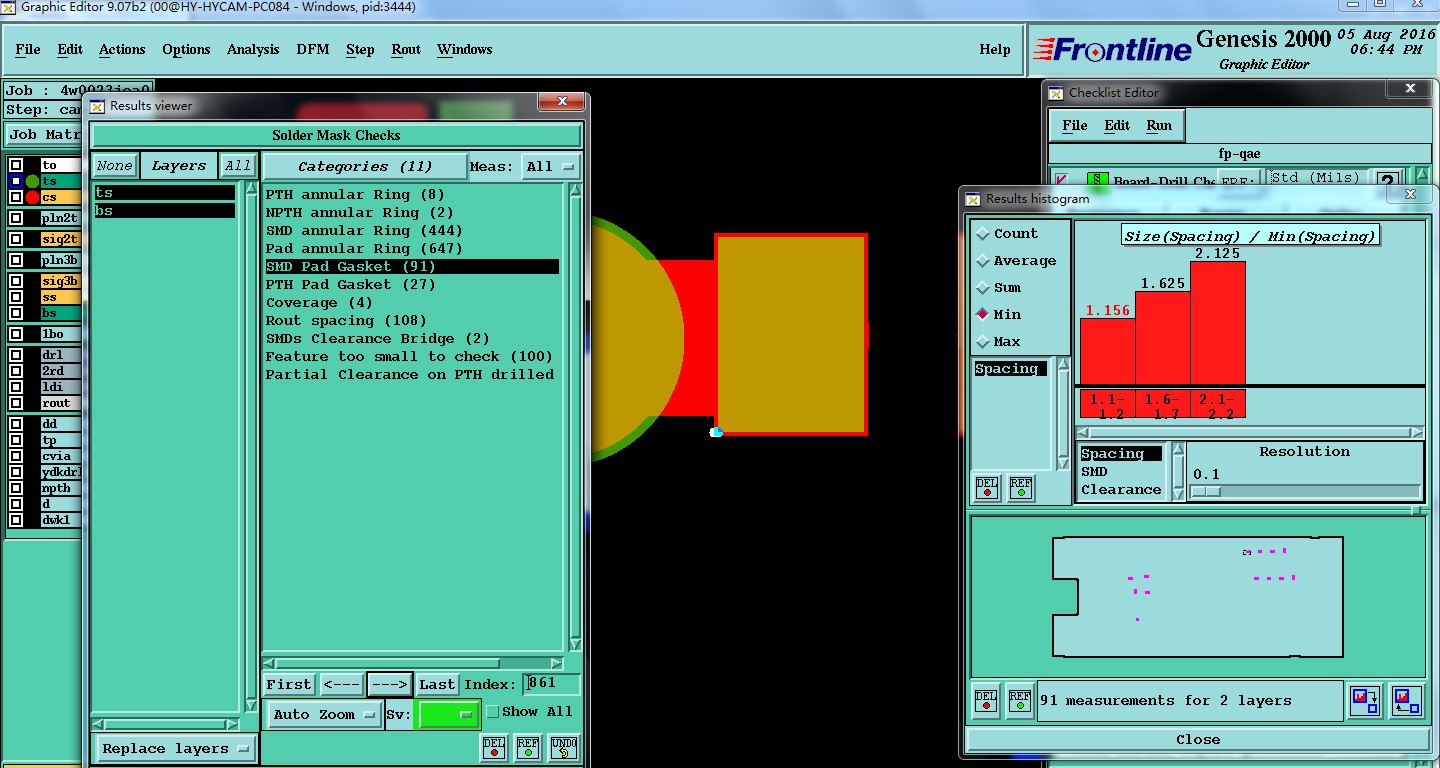Toggle display box of layer 'drl'
The height and width of the screenshot is (768, 1440).
point(16,355)
